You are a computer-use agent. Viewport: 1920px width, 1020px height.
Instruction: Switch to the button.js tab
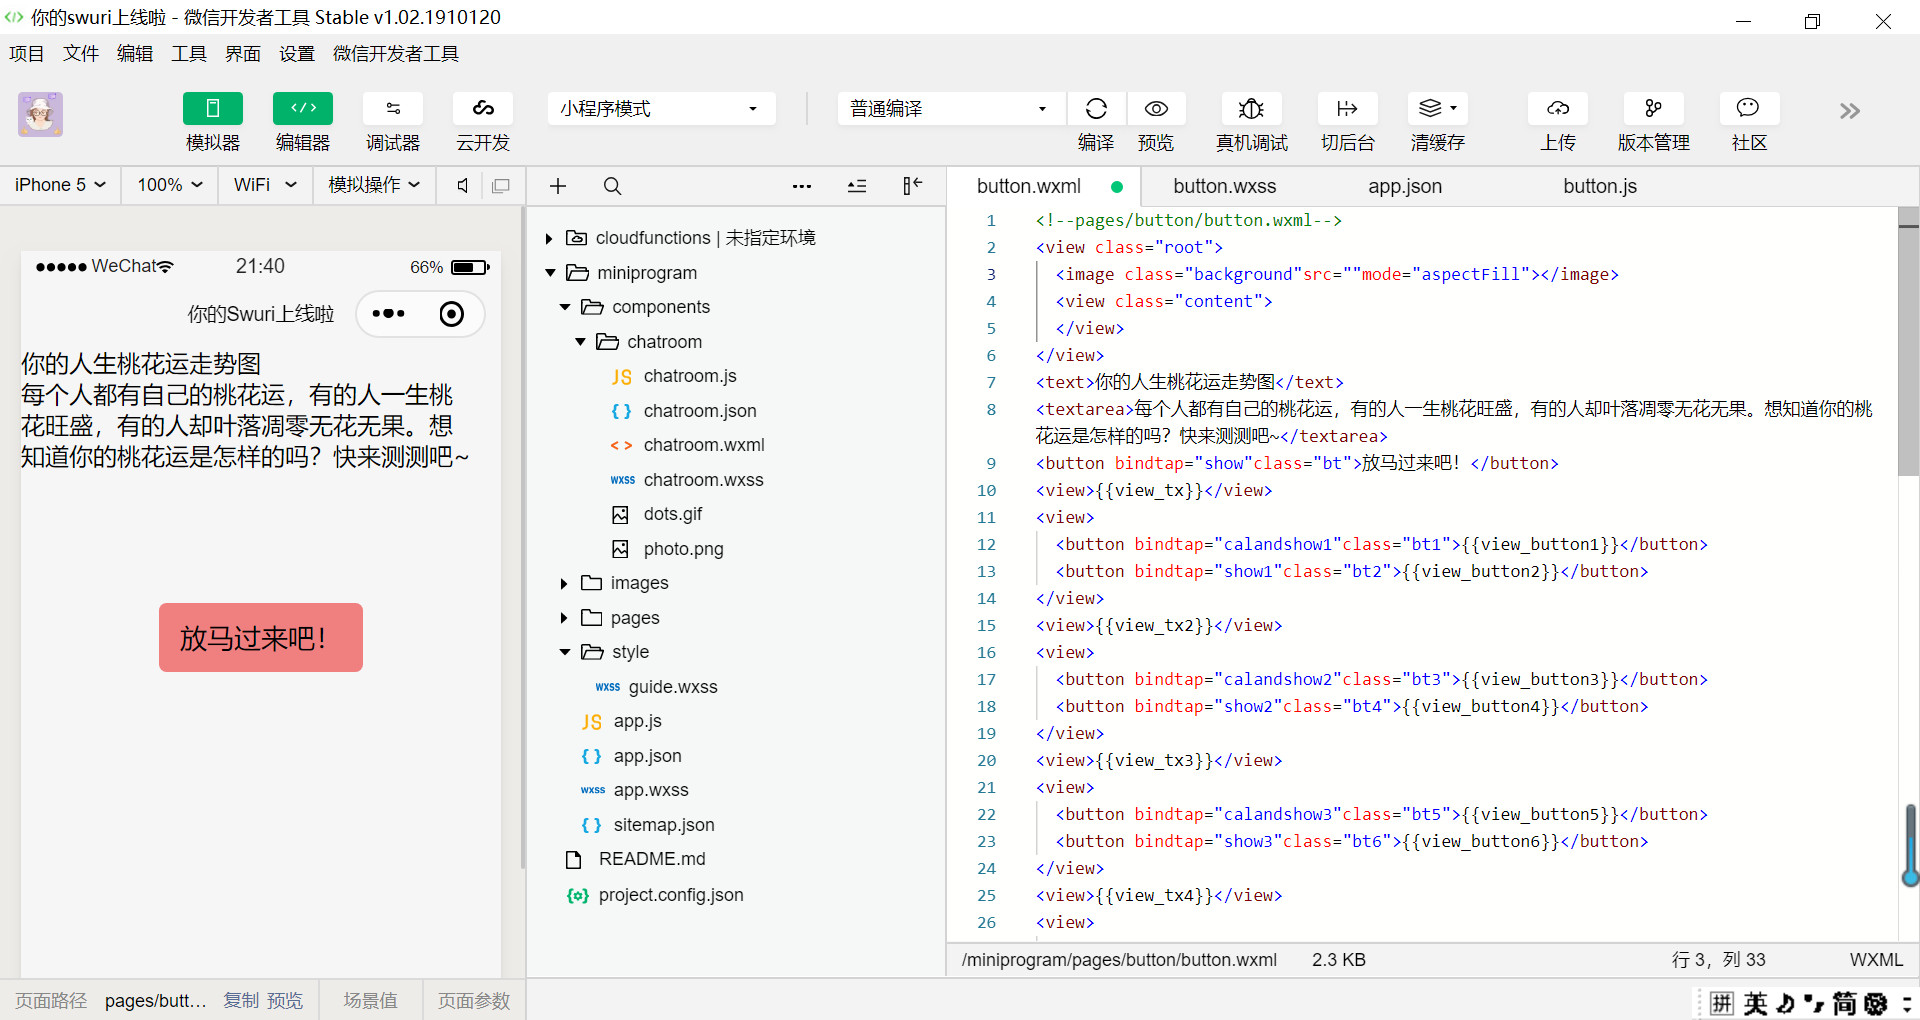pyautogui.click(x=1599, y=186)
